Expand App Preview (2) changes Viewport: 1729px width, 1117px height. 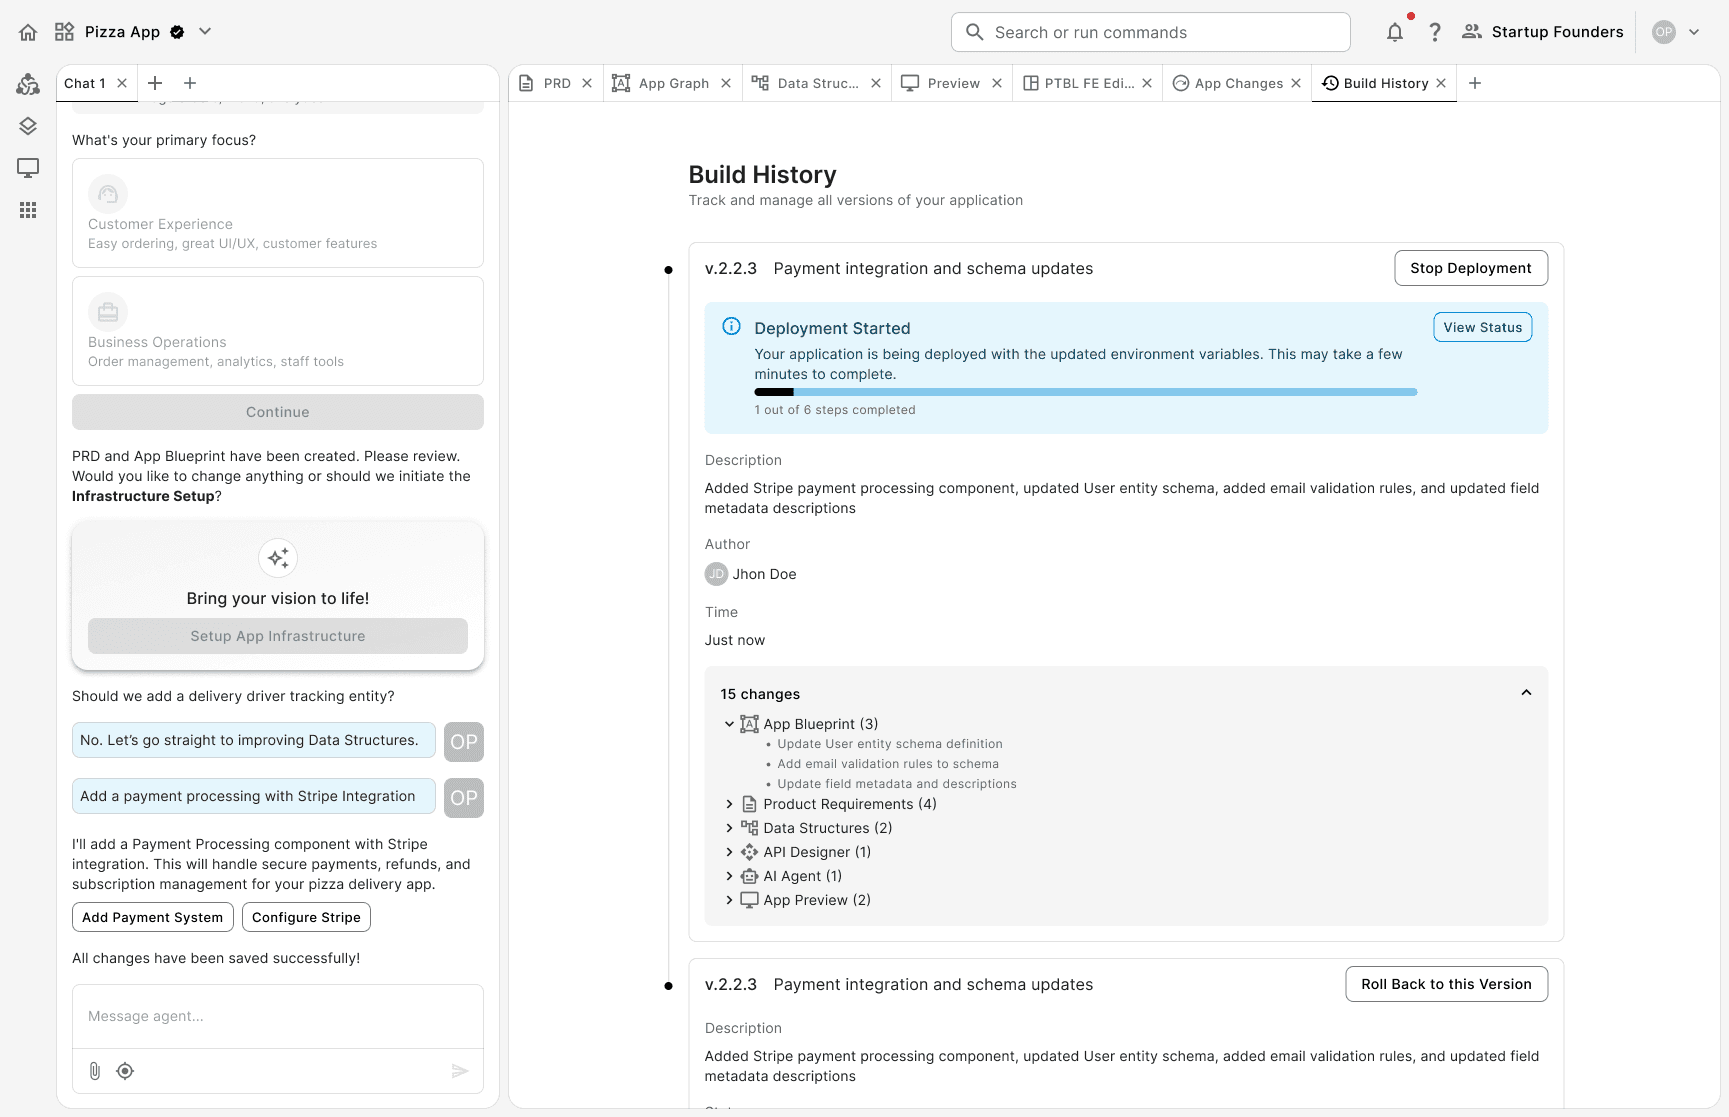(x=729, y=900)
